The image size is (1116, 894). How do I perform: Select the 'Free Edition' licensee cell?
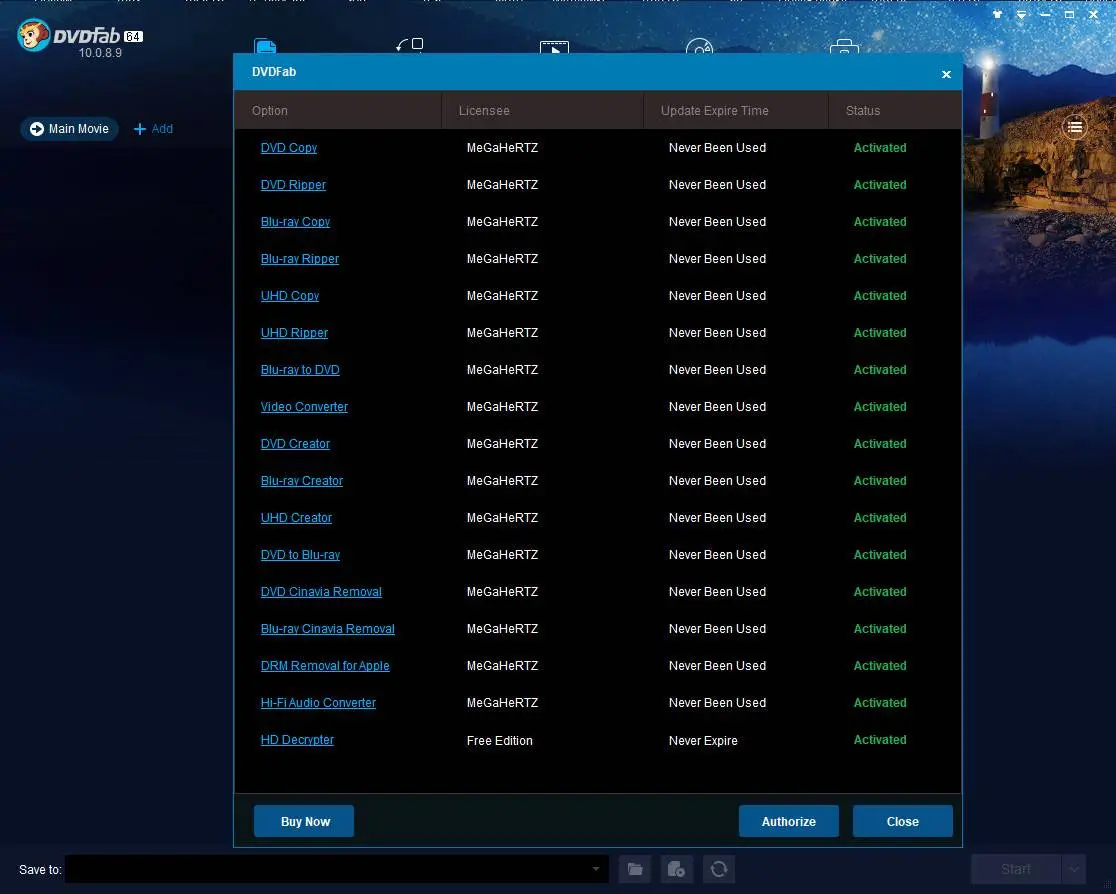(x=500, y=741)
